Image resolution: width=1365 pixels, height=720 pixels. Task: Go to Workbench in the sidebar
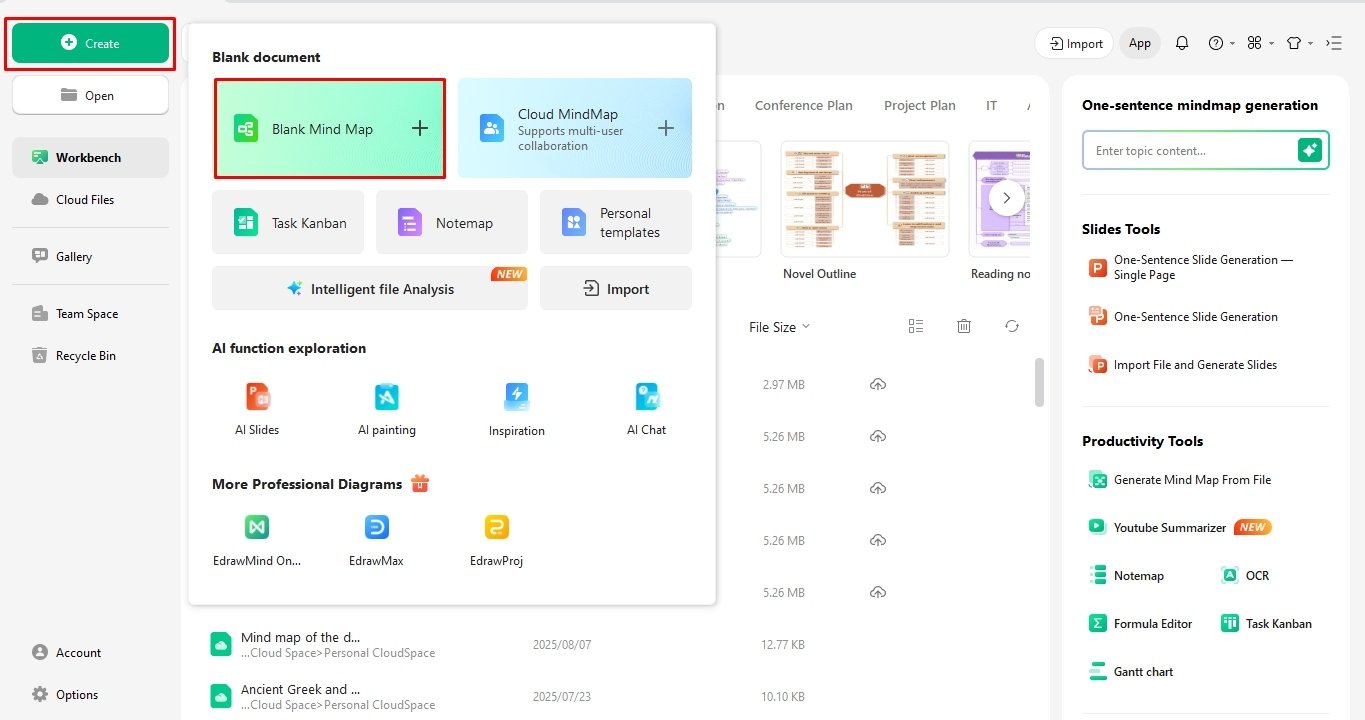[x=90, y=157]
